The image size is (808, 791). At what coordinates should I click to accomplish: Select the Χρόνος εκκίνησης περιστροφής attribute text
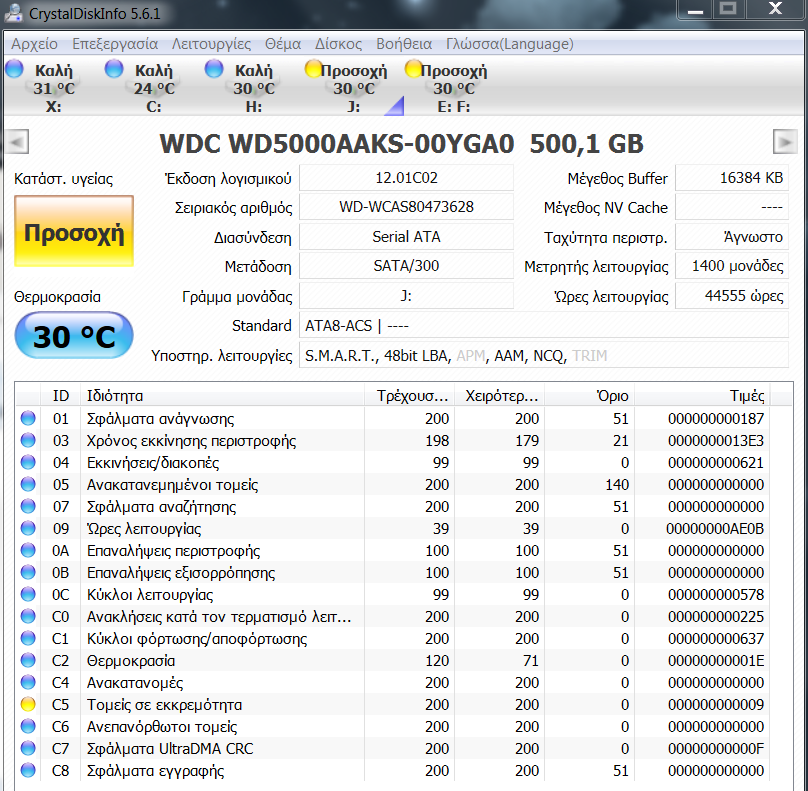coord(191,441)
